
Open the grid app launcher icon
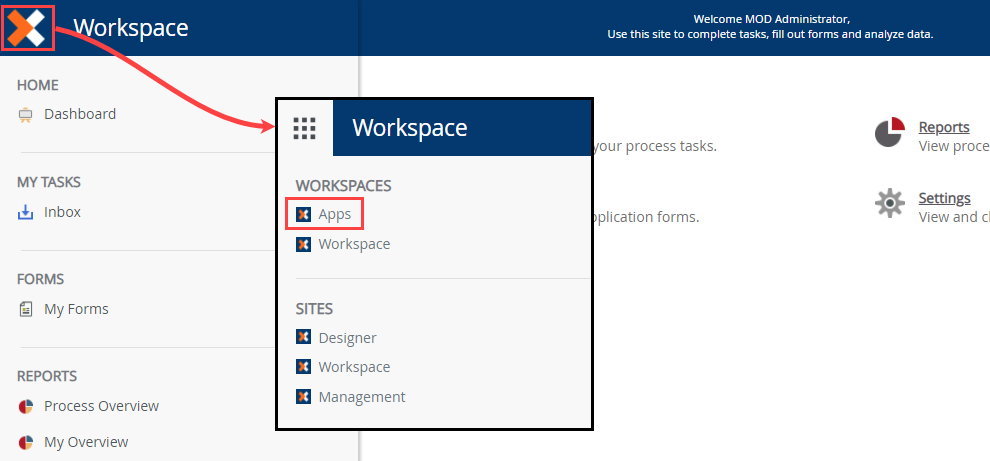coord(304,128)
